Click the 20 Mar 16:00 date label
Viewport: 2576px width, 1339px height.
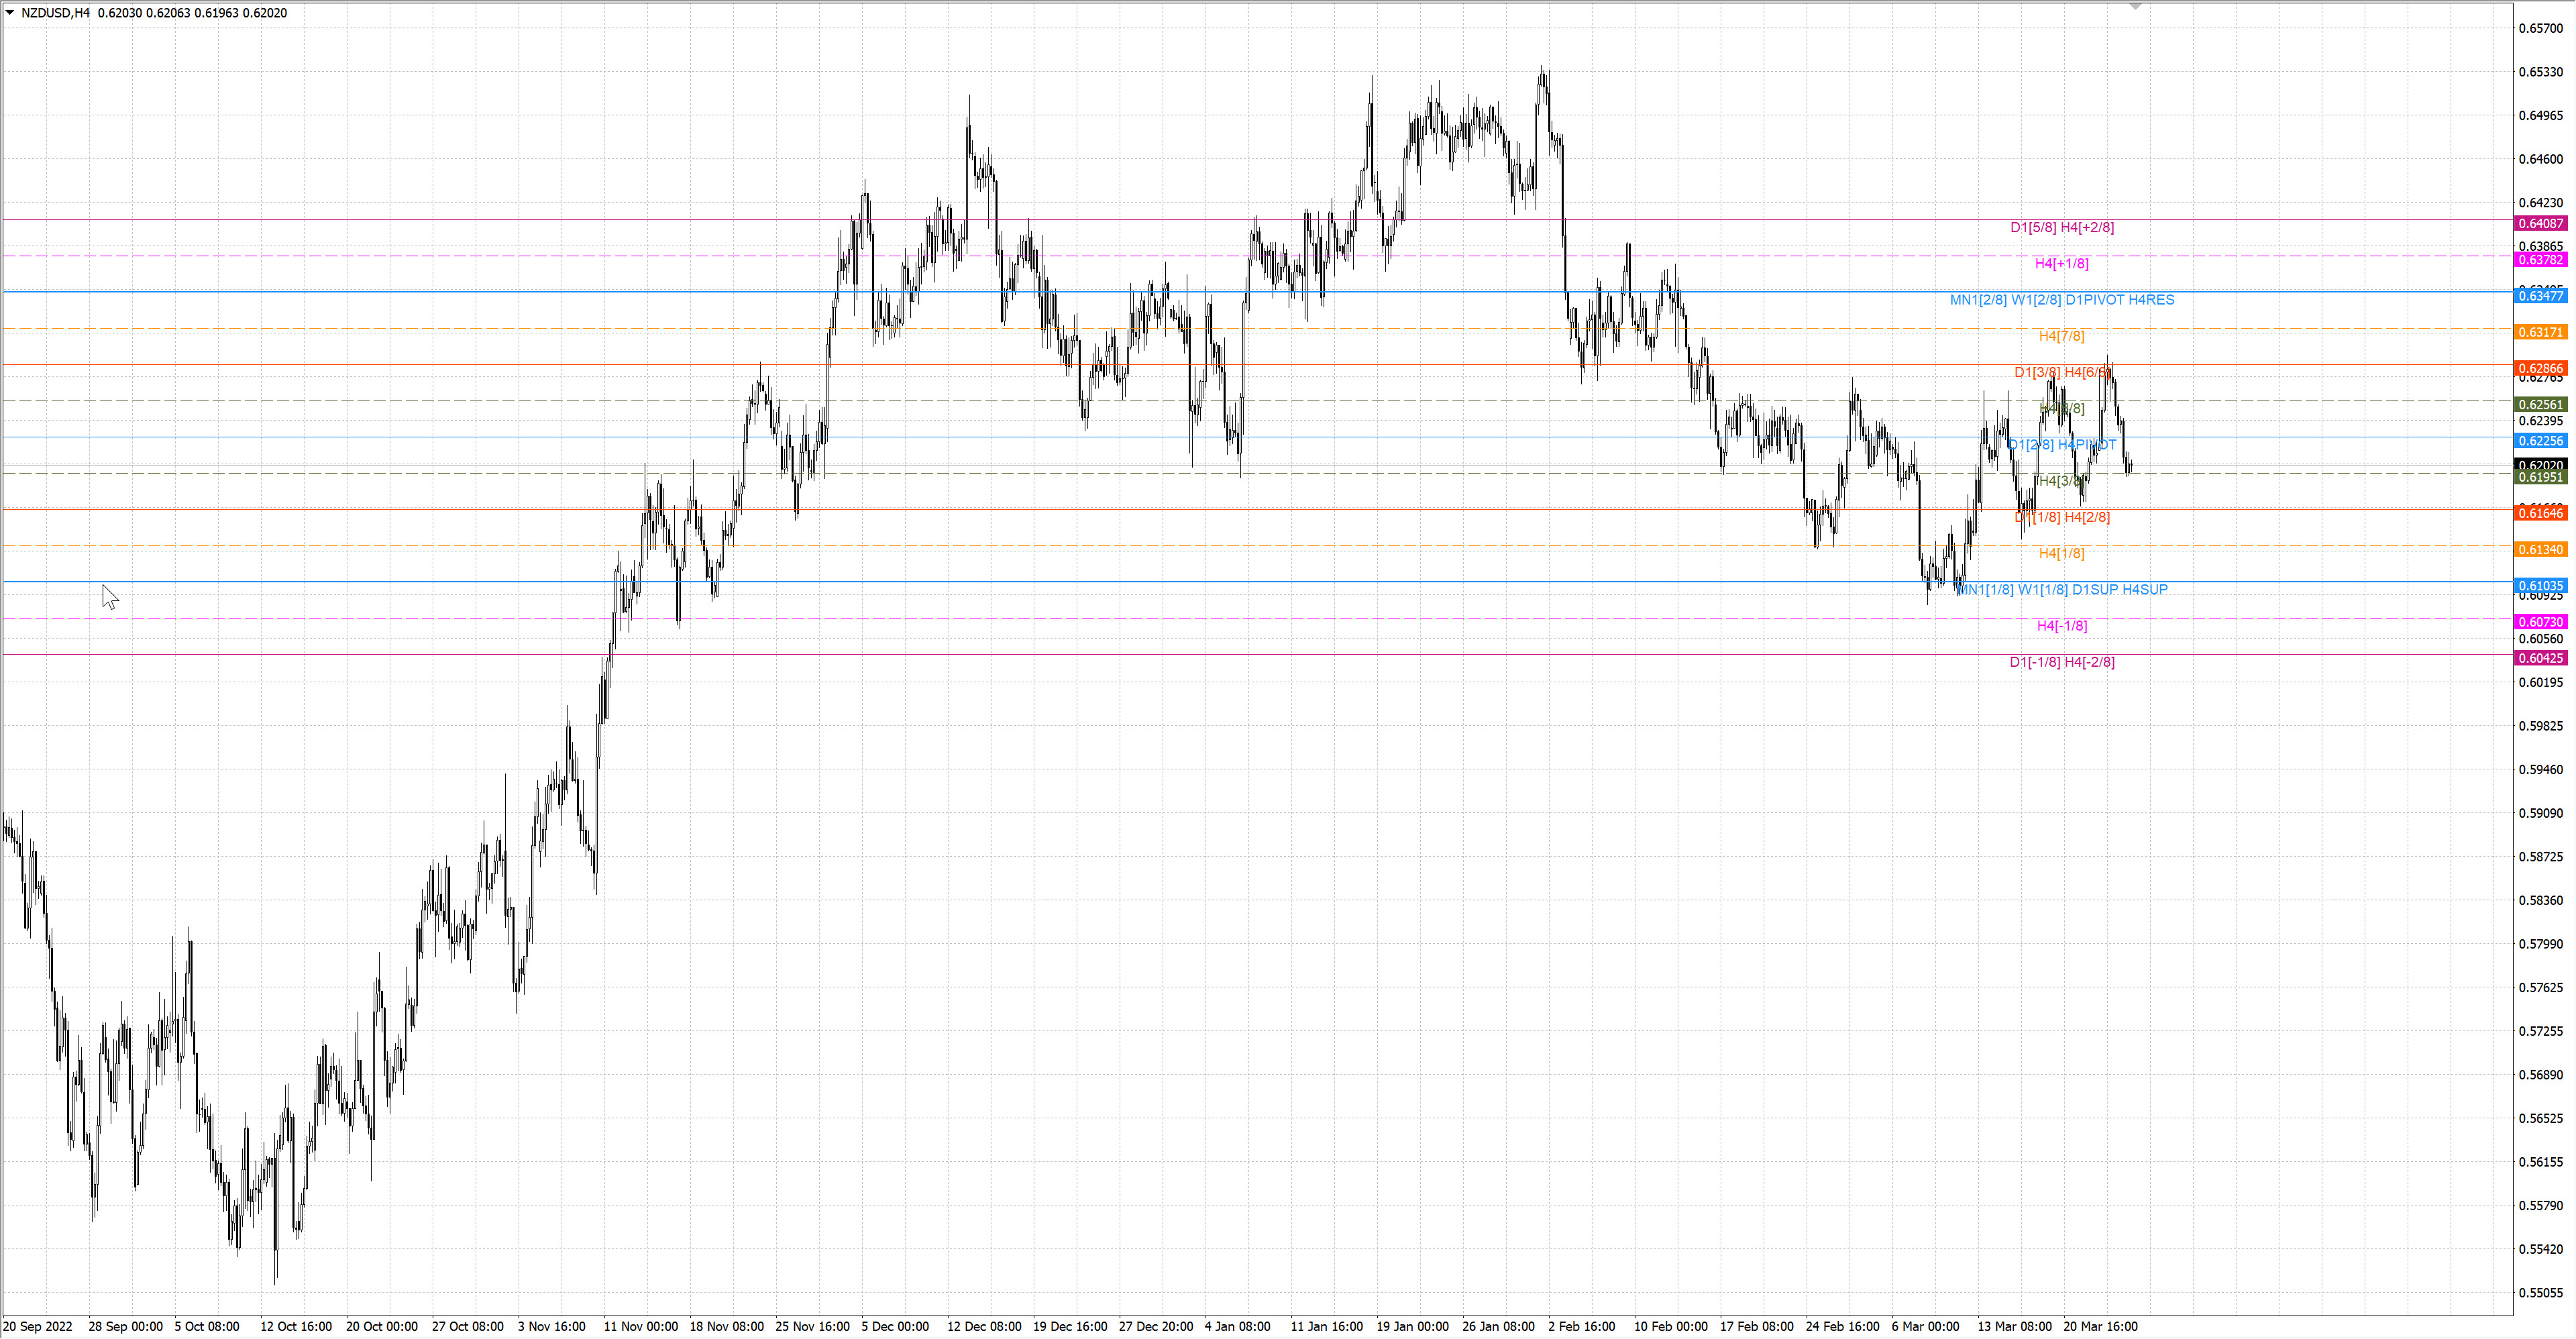tap(2101, 1327)
